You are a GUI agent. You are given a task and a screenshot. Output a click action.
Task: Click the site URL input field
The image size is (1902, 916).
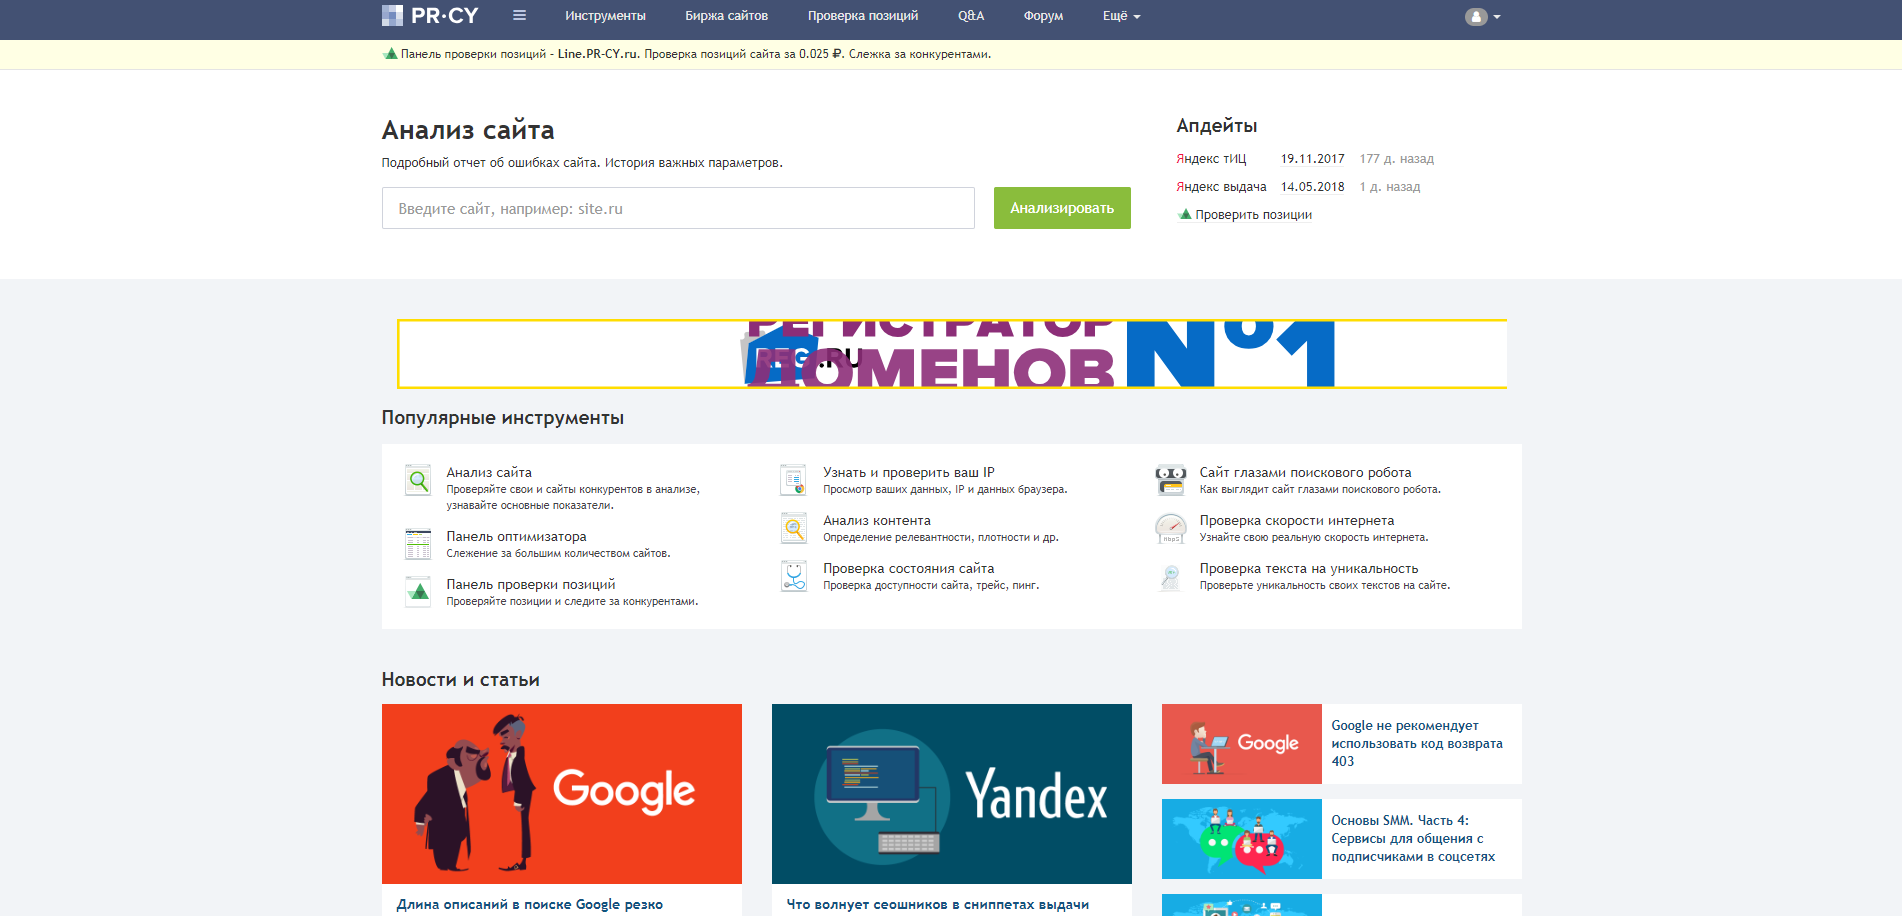pos(678,208)
